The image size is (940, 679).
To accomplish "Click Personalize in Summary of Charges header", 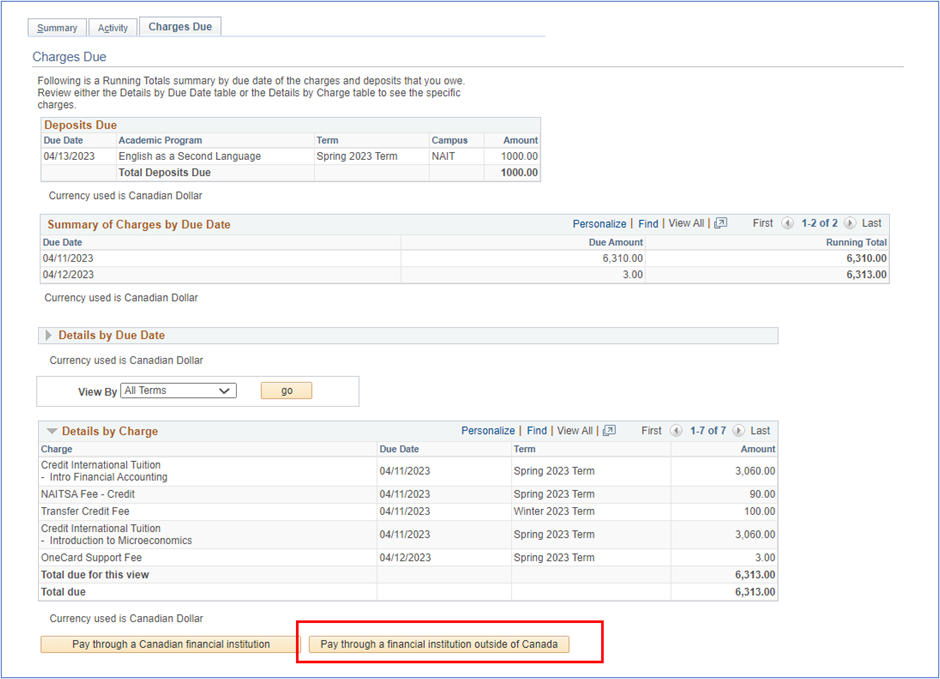I will [599, 224].
